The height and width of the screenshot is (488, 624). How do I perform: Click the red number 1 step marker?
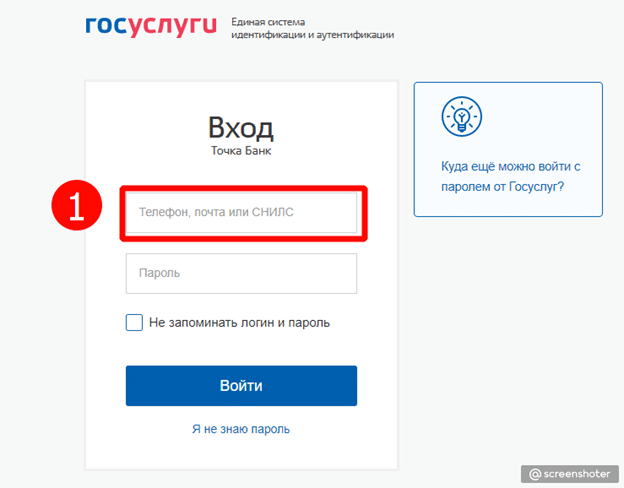coord(77,205)
